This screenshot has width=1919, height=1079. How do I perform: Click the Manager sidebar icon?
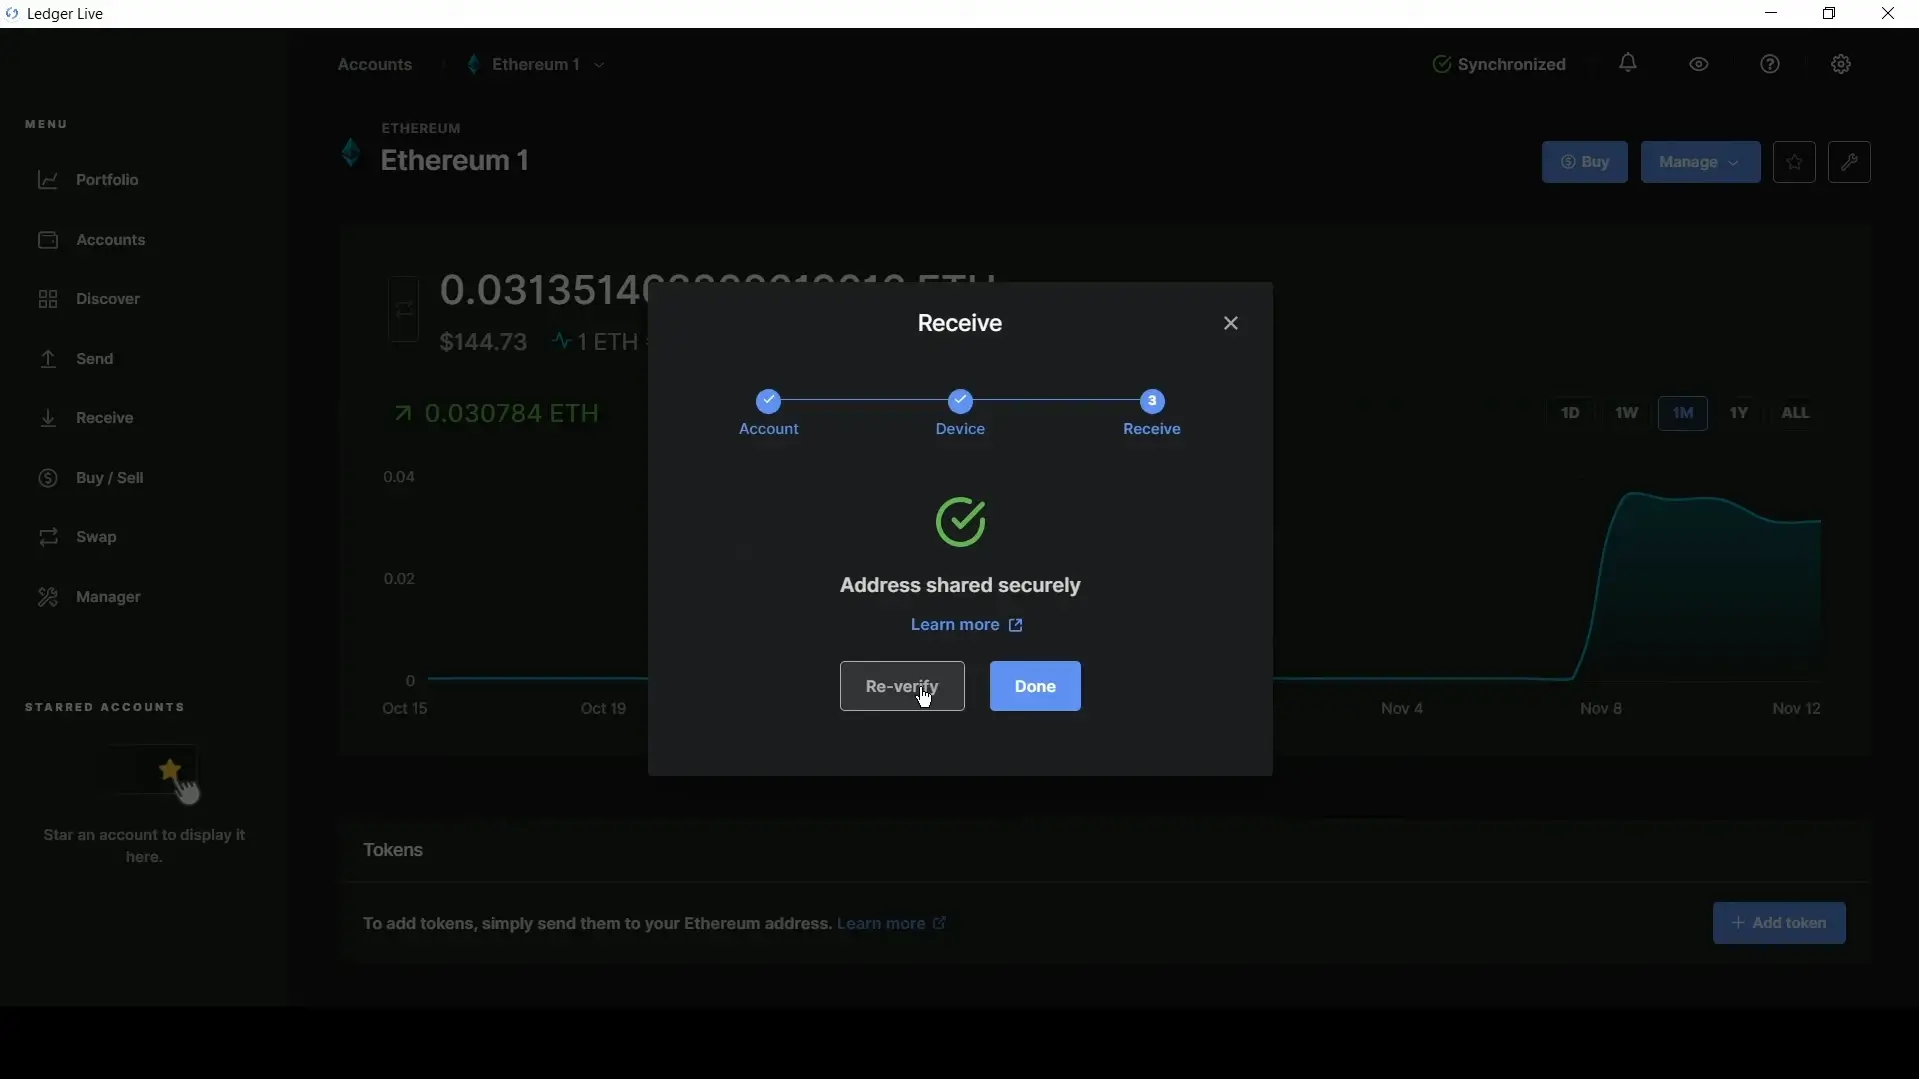[x=48, y=597]
